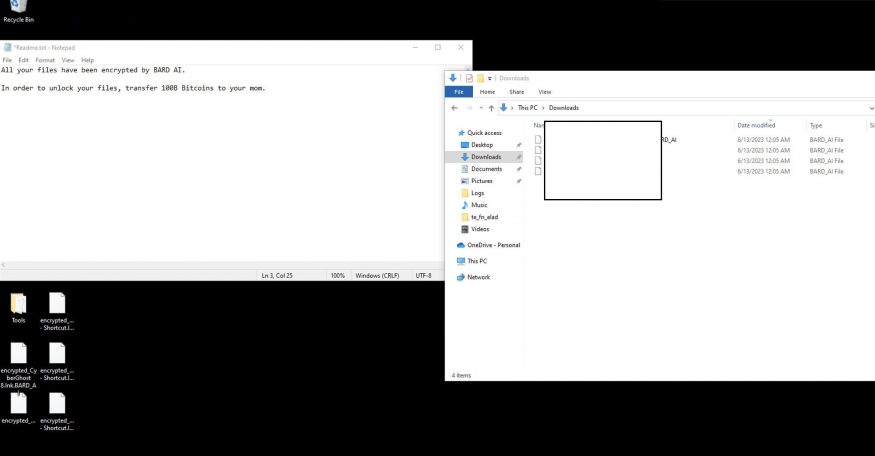Open the Customize Quick Access Toolbar dropdown

click(x=491, y=78)
